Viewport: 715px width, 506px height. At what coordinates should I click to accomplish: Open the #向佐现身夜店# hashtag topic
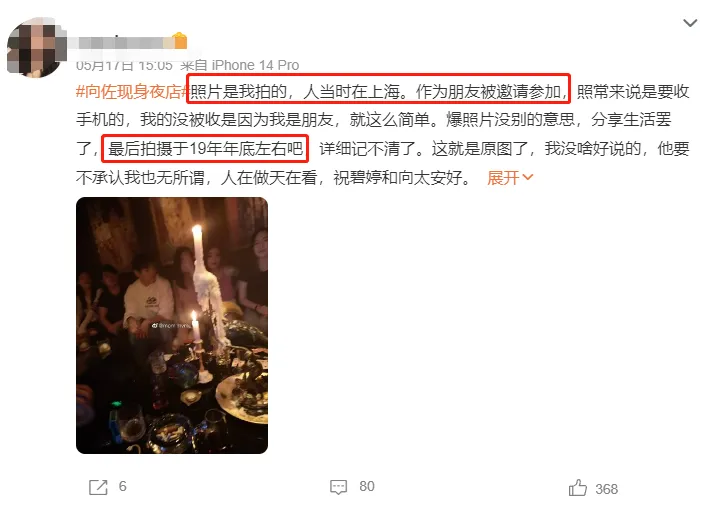132,92
